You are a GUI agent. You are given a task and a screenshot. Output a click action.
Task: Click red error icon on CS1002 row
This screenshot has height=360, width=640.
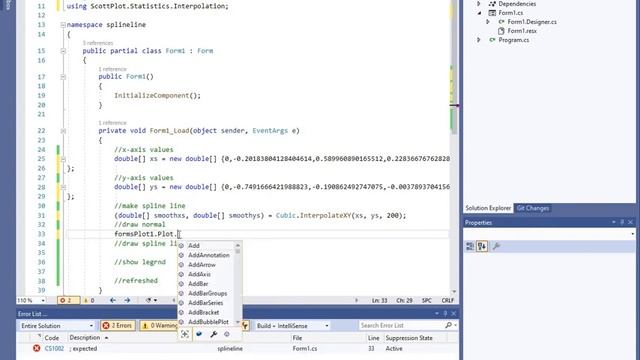(36, 349)
